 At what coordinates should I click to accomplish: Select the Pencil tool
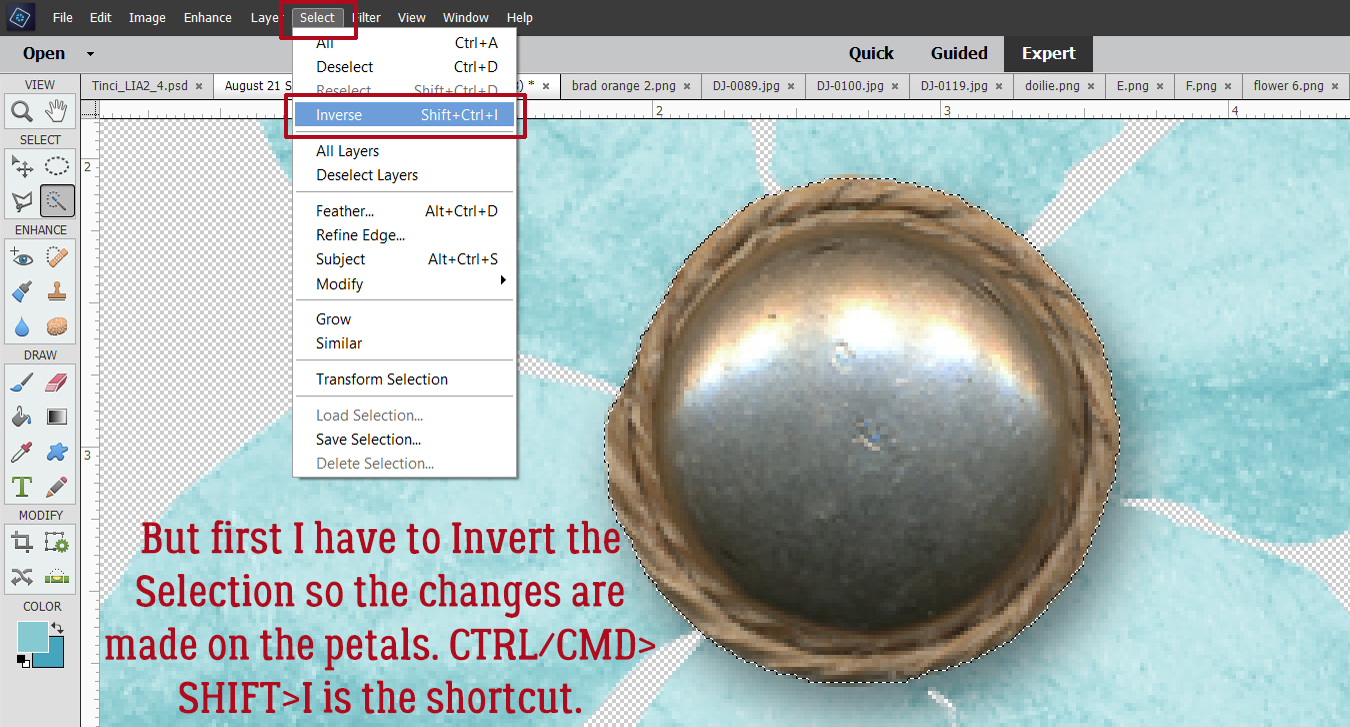[58, 487]
